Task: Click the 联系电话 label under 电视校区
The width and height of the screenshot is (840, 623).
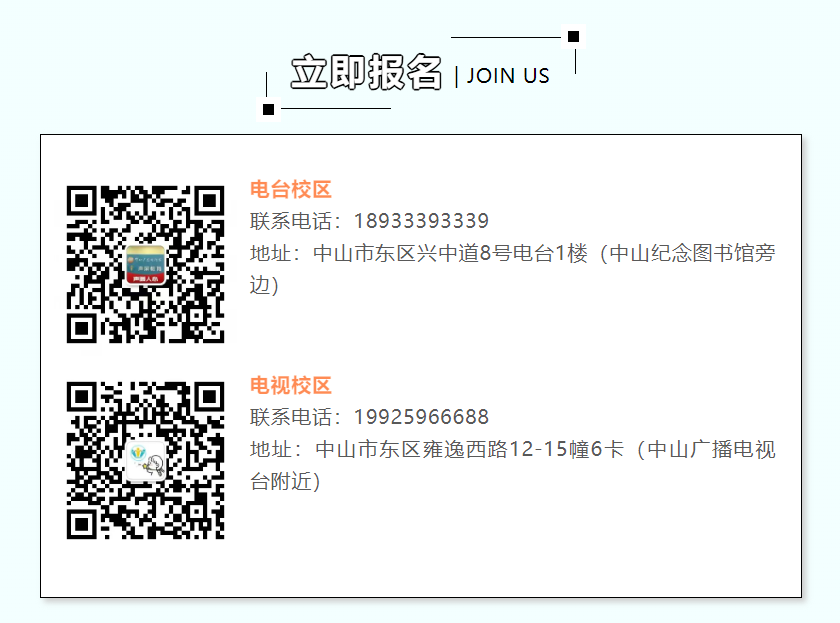Action: (291, 417)
